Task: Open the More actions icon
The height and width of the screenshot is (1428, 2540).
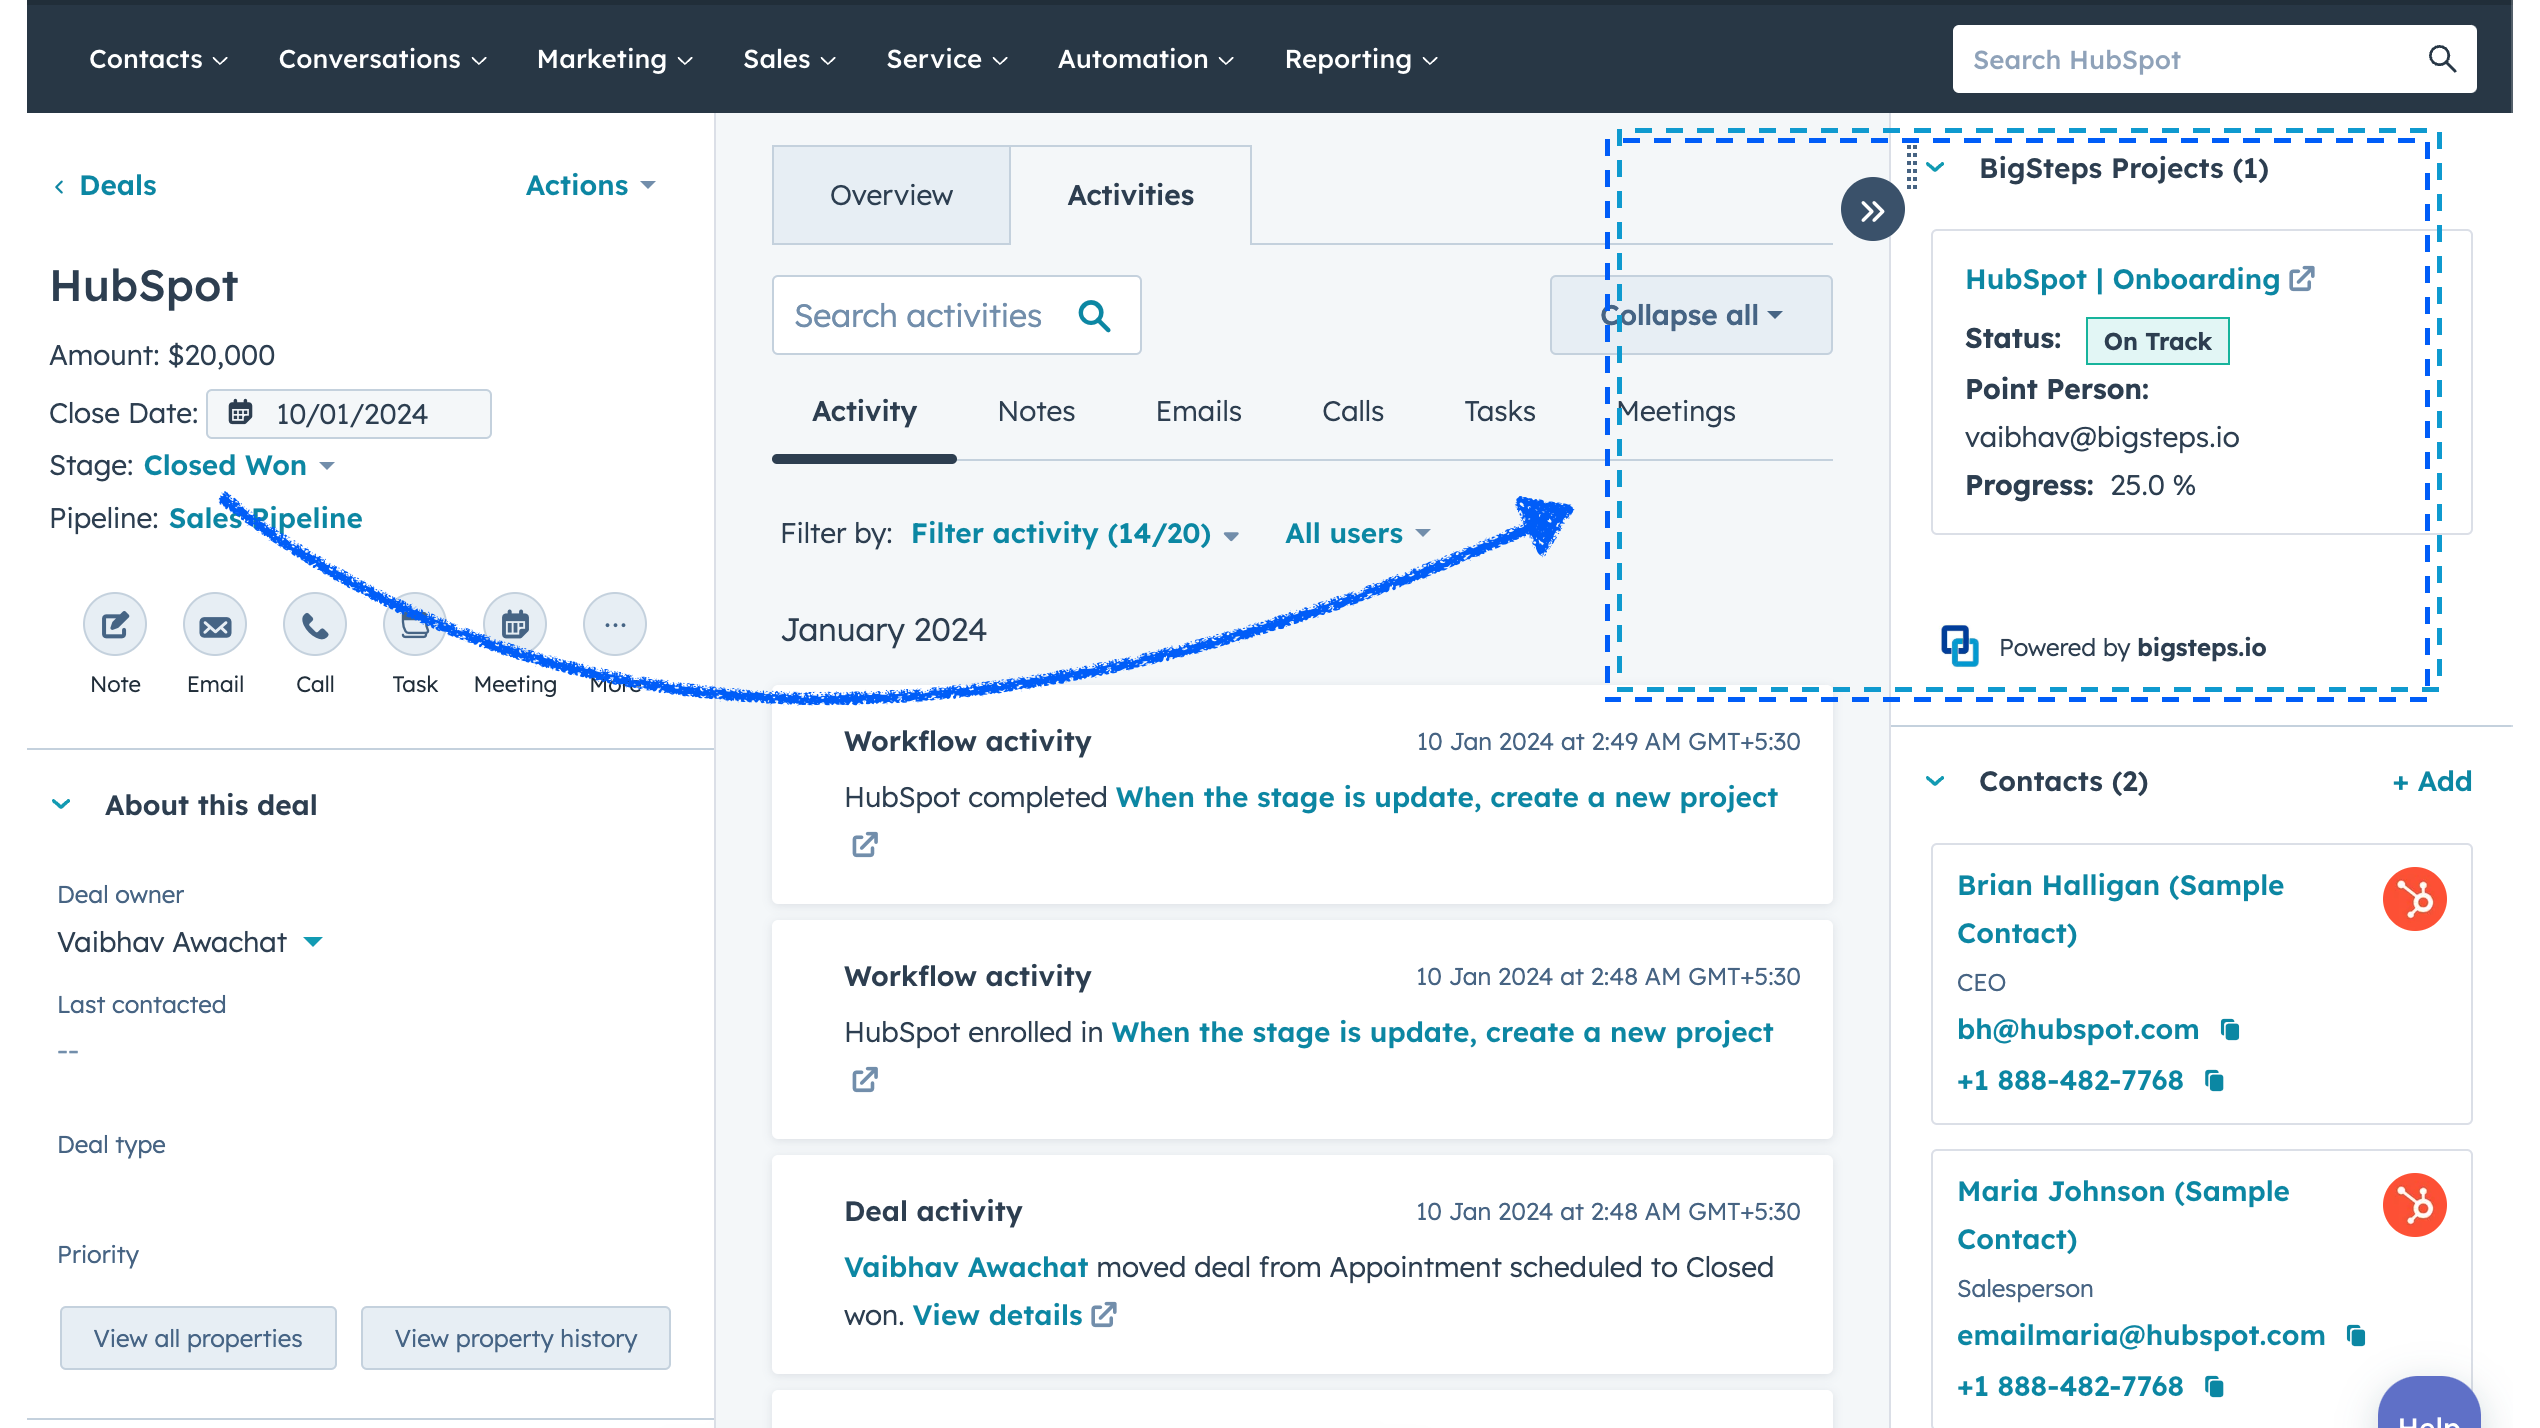Action: (614, 623)
